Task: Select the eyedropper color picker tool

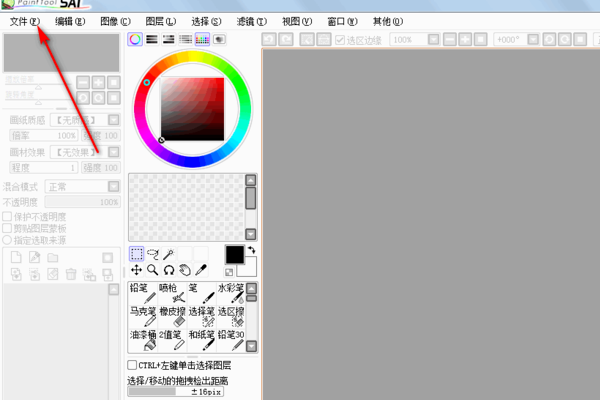Action: pyautogui.click(x=200, y=270)
